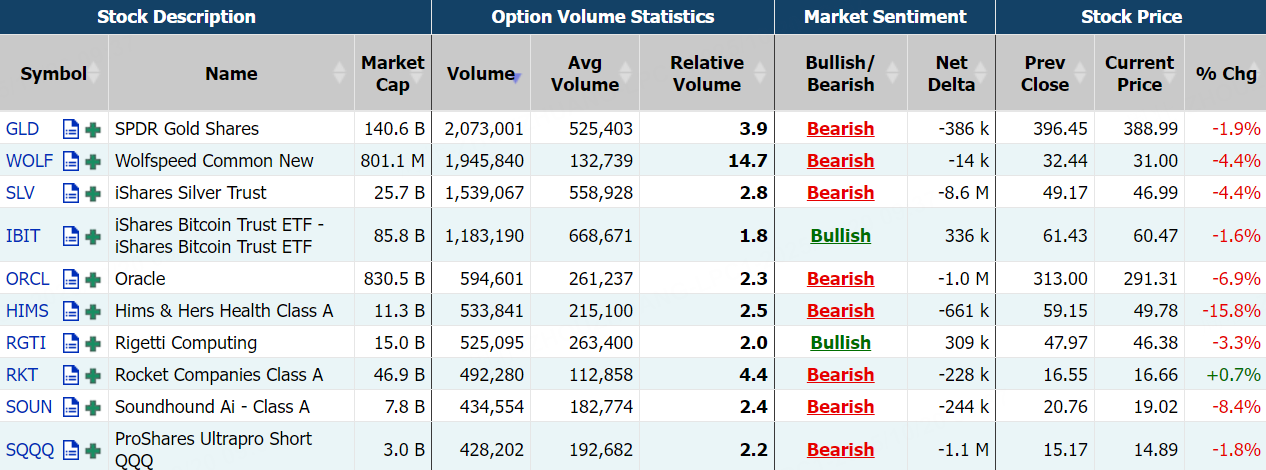Click the Name column header
Screen dimensions: 1266x470
tap(231, 73)
